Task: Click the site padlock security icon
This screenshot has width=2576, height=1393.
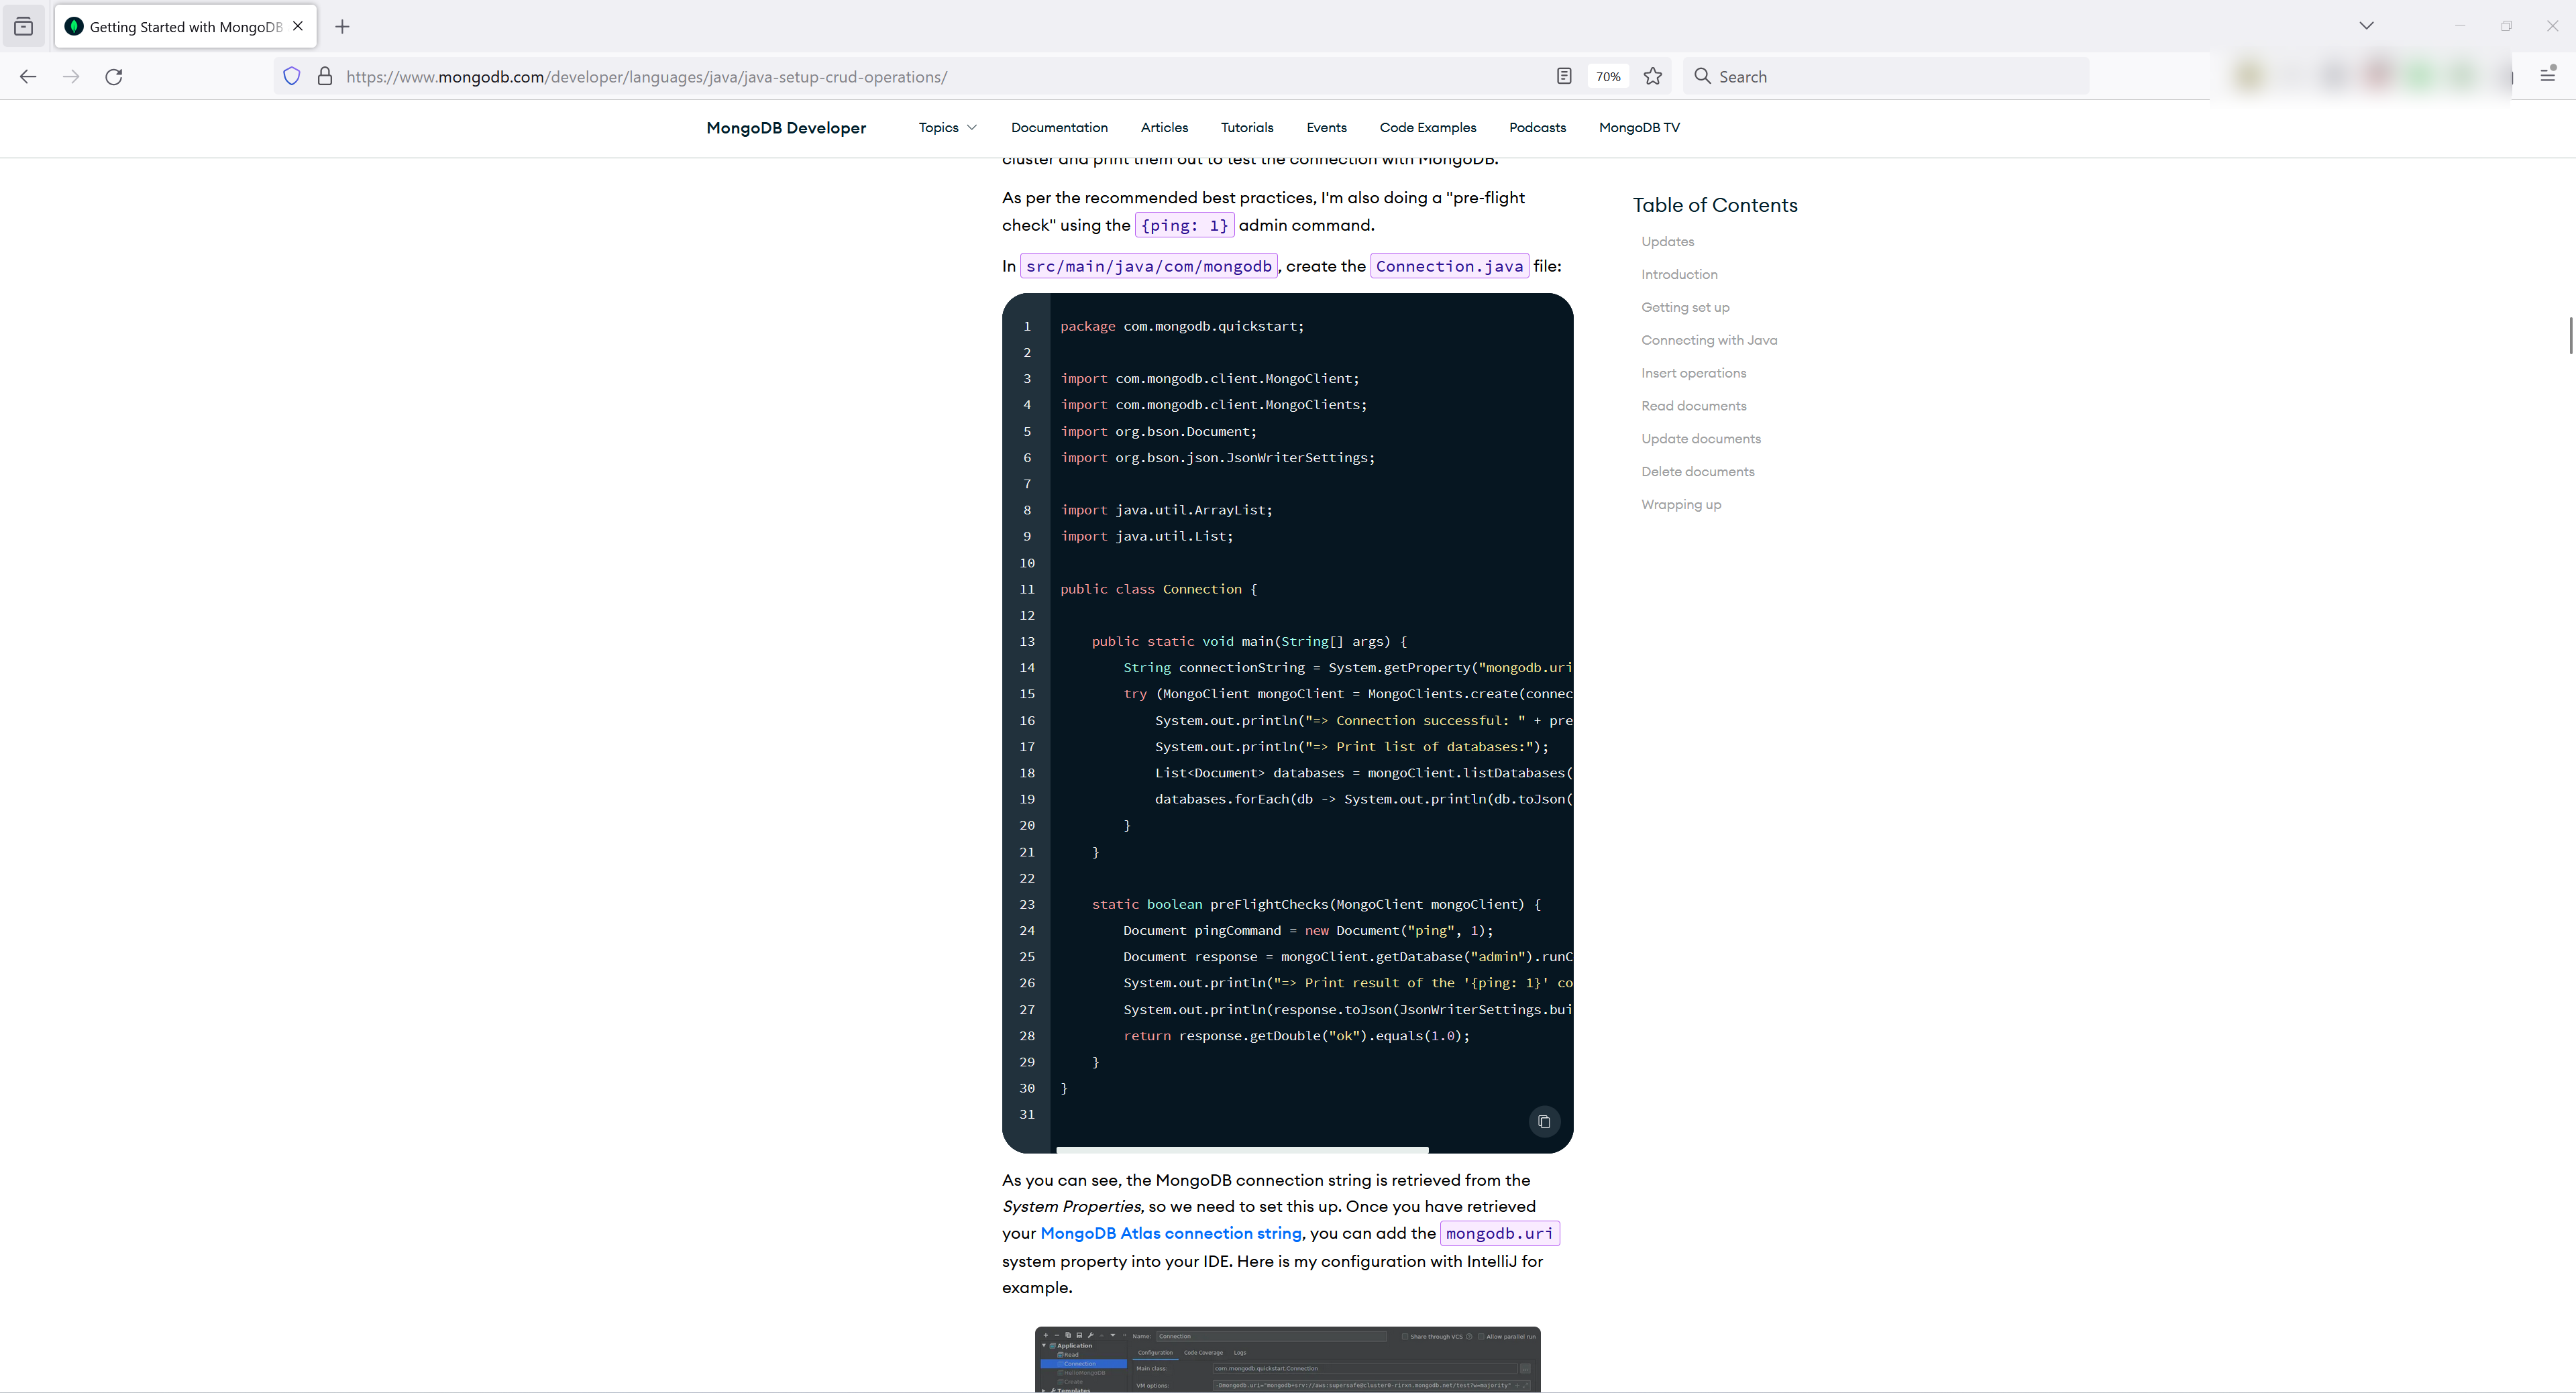Action: 325,76
